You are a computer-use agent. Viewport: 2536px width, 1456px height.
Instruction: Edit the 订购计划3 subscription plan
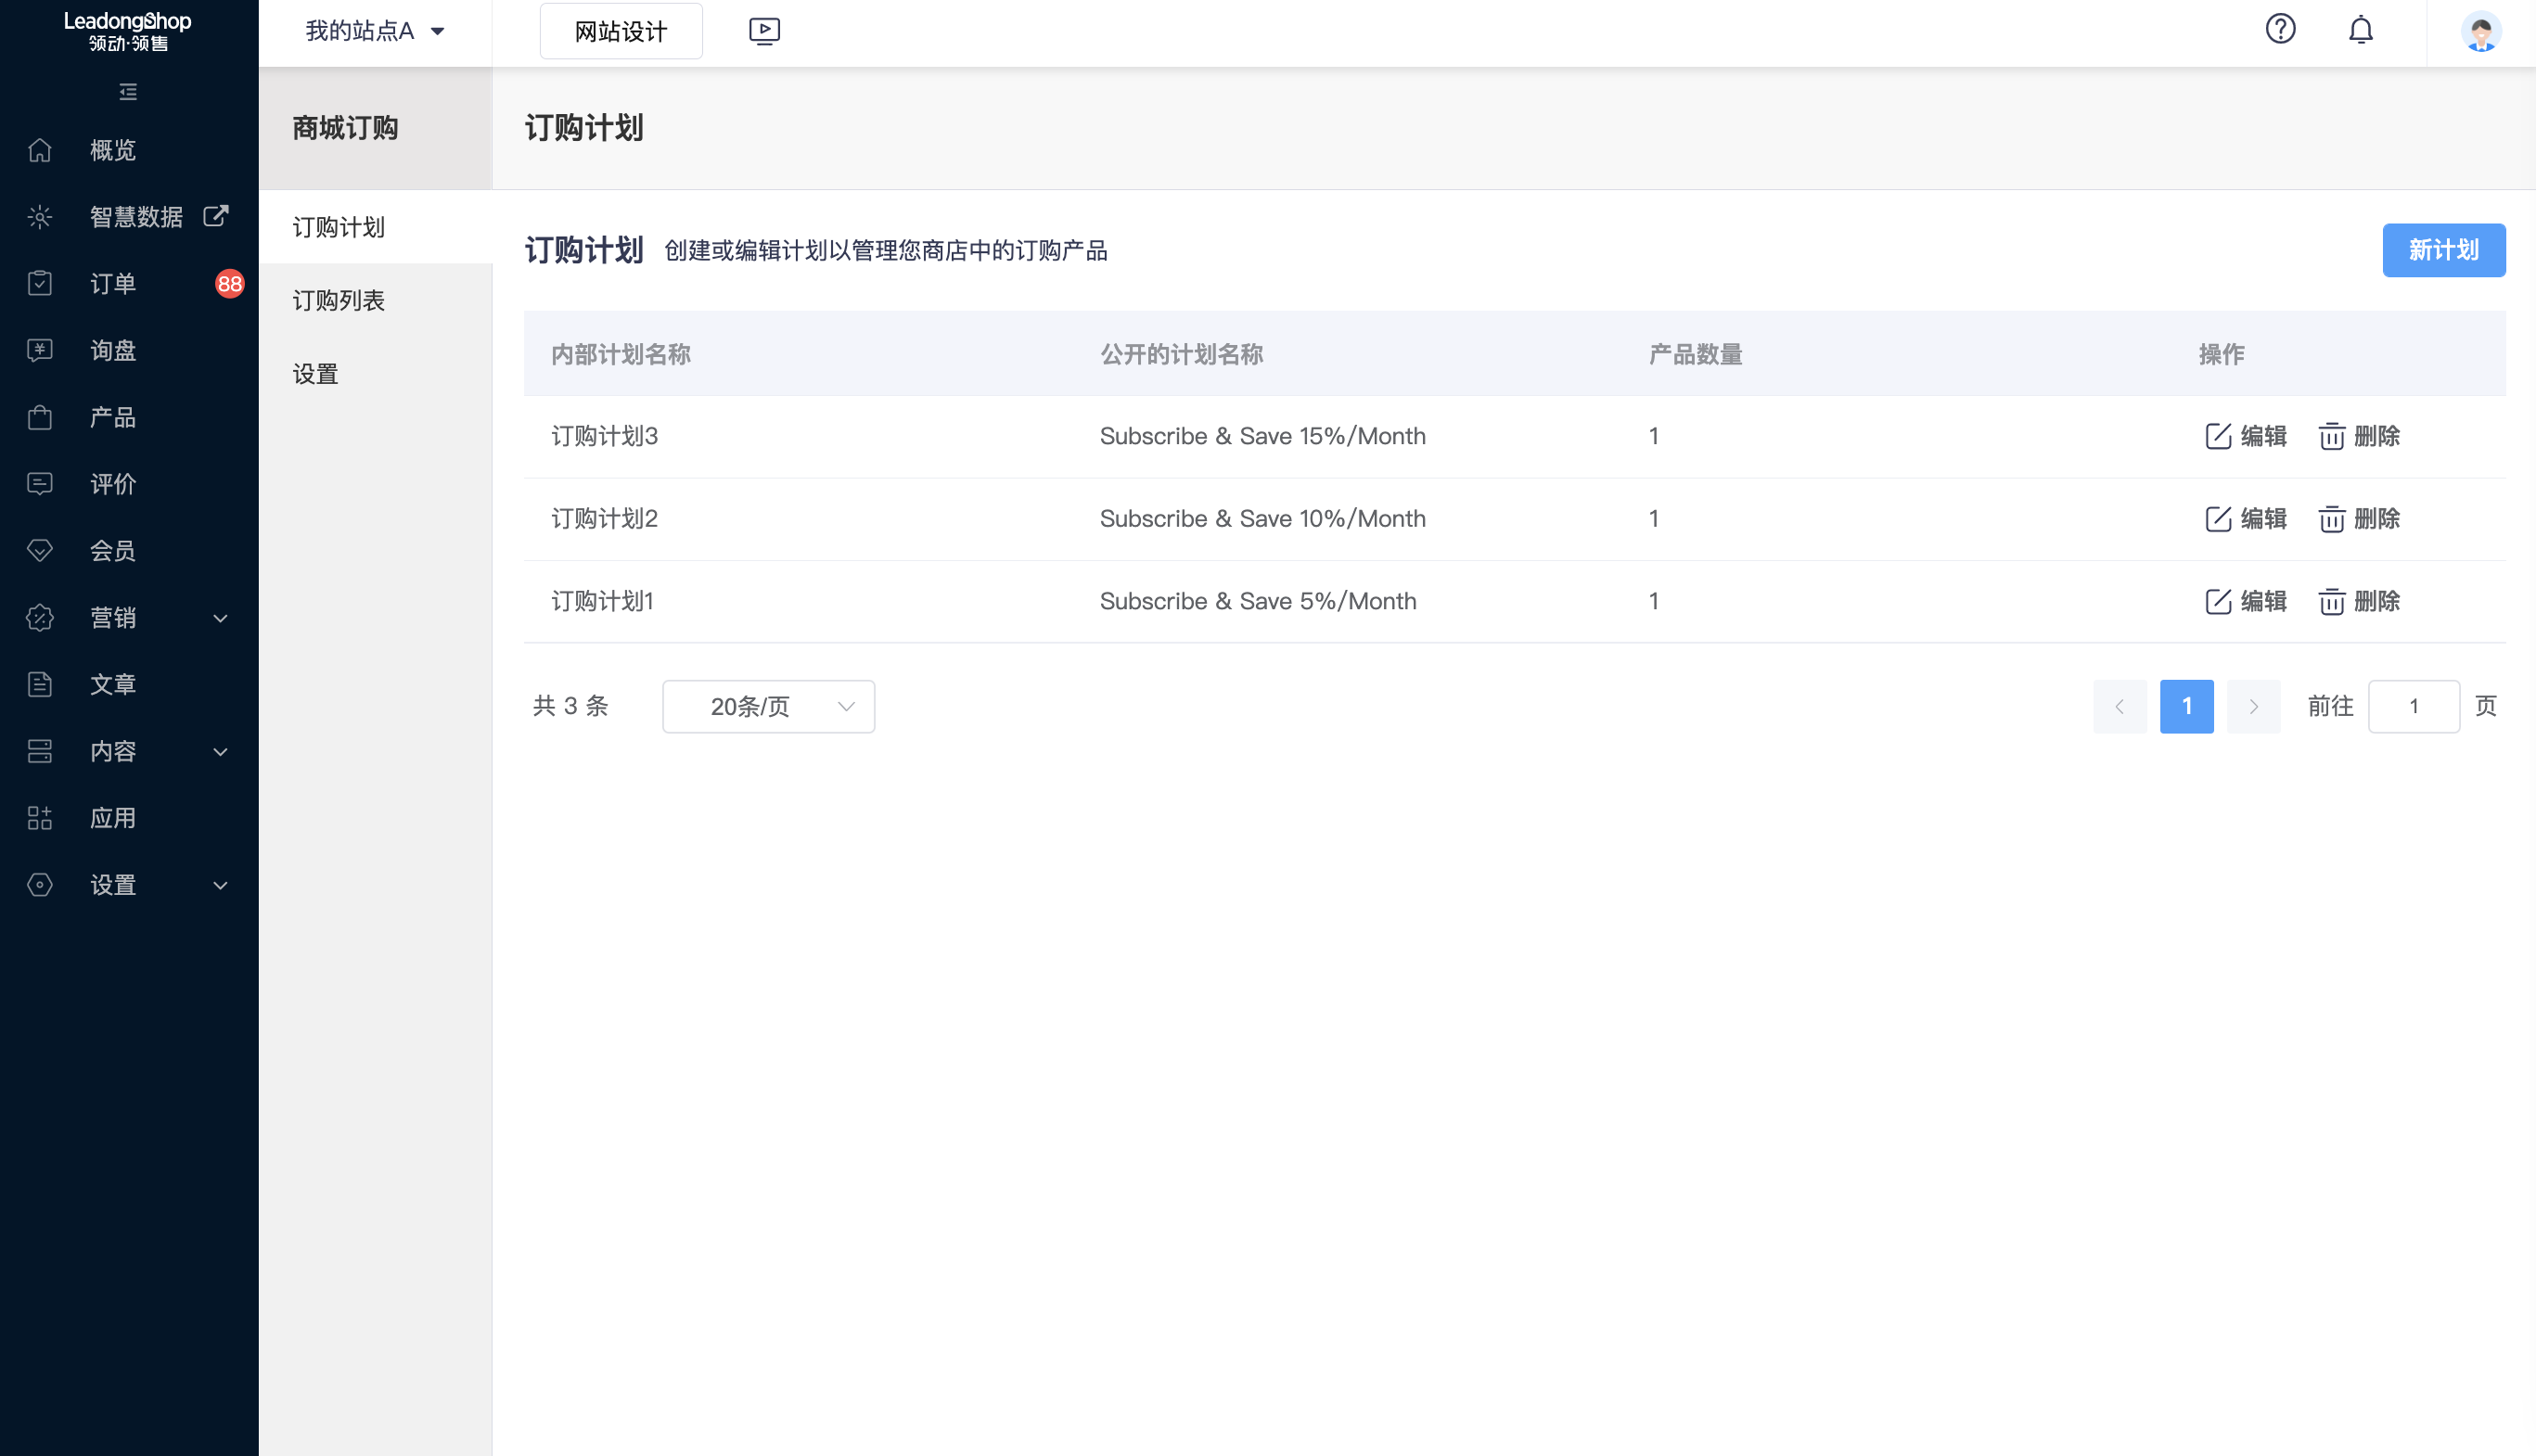[x=2245, y=436]
